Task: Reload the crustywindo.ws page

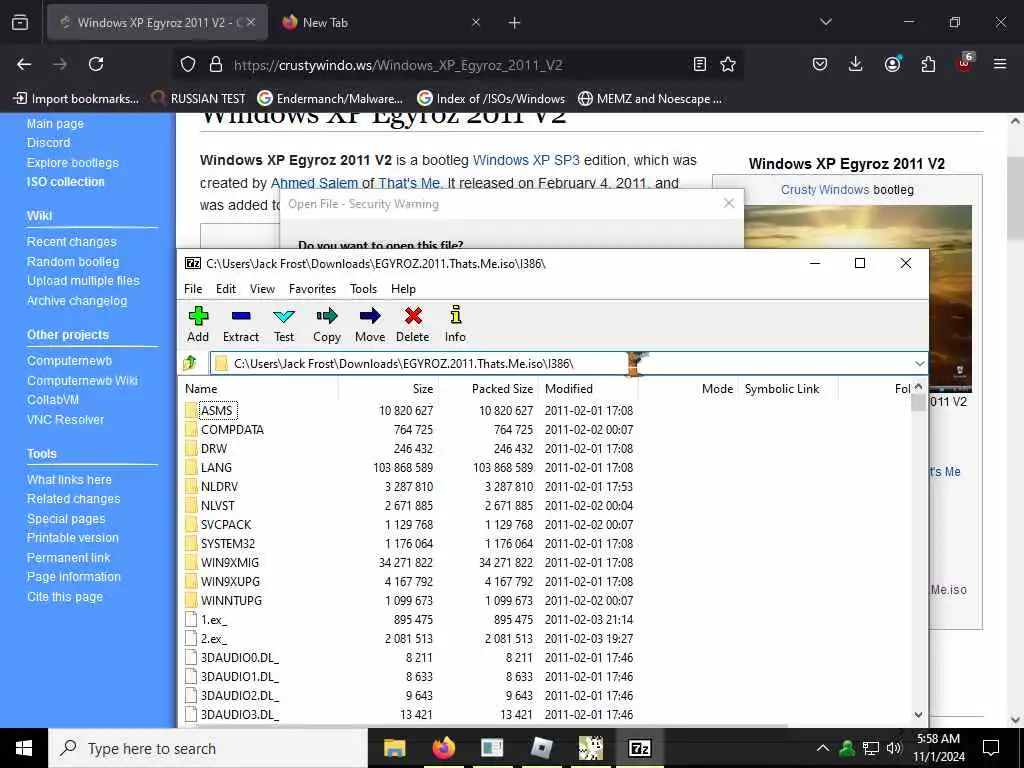Action: 96,64
